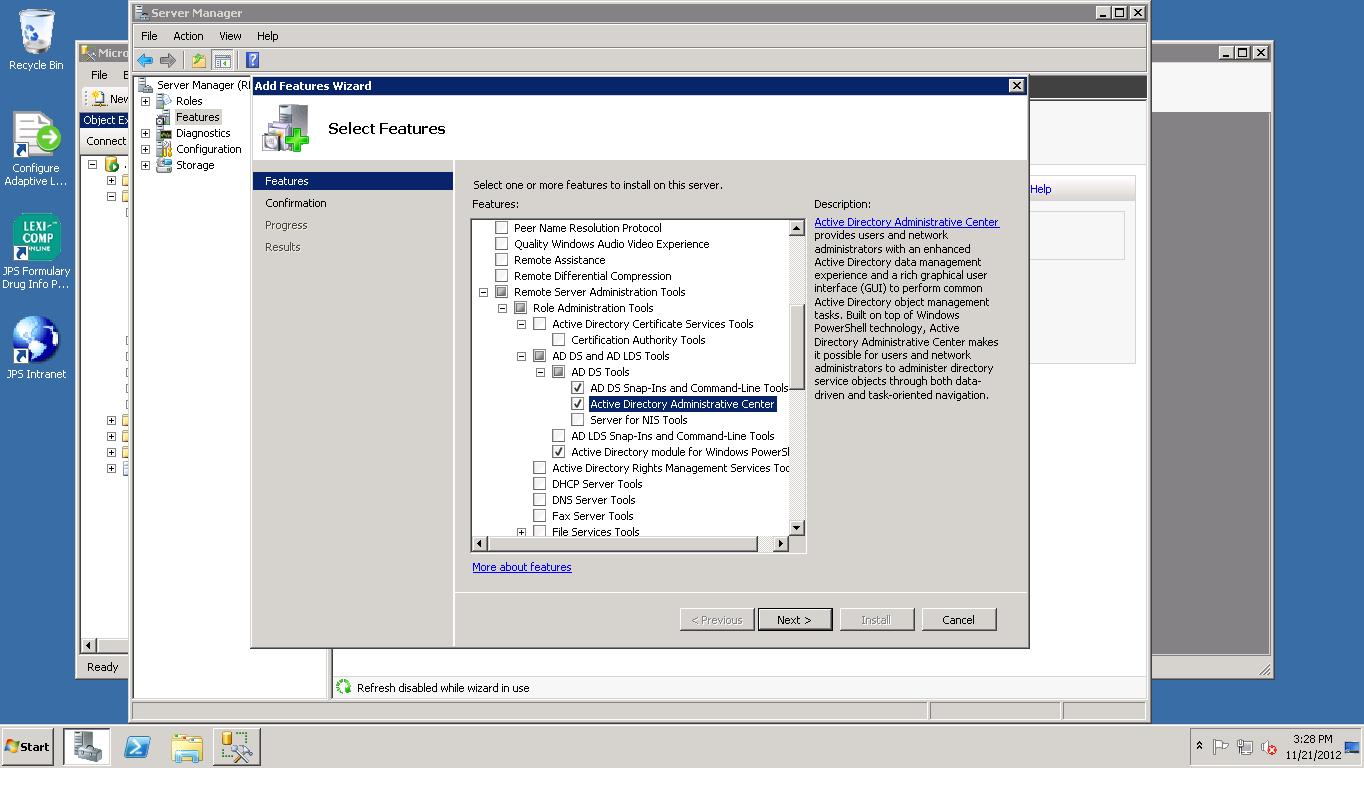Viewport: 1364px width, 803px height.
Task: Check the Server for NIS Tools option
Action: [x=578, y=420]
